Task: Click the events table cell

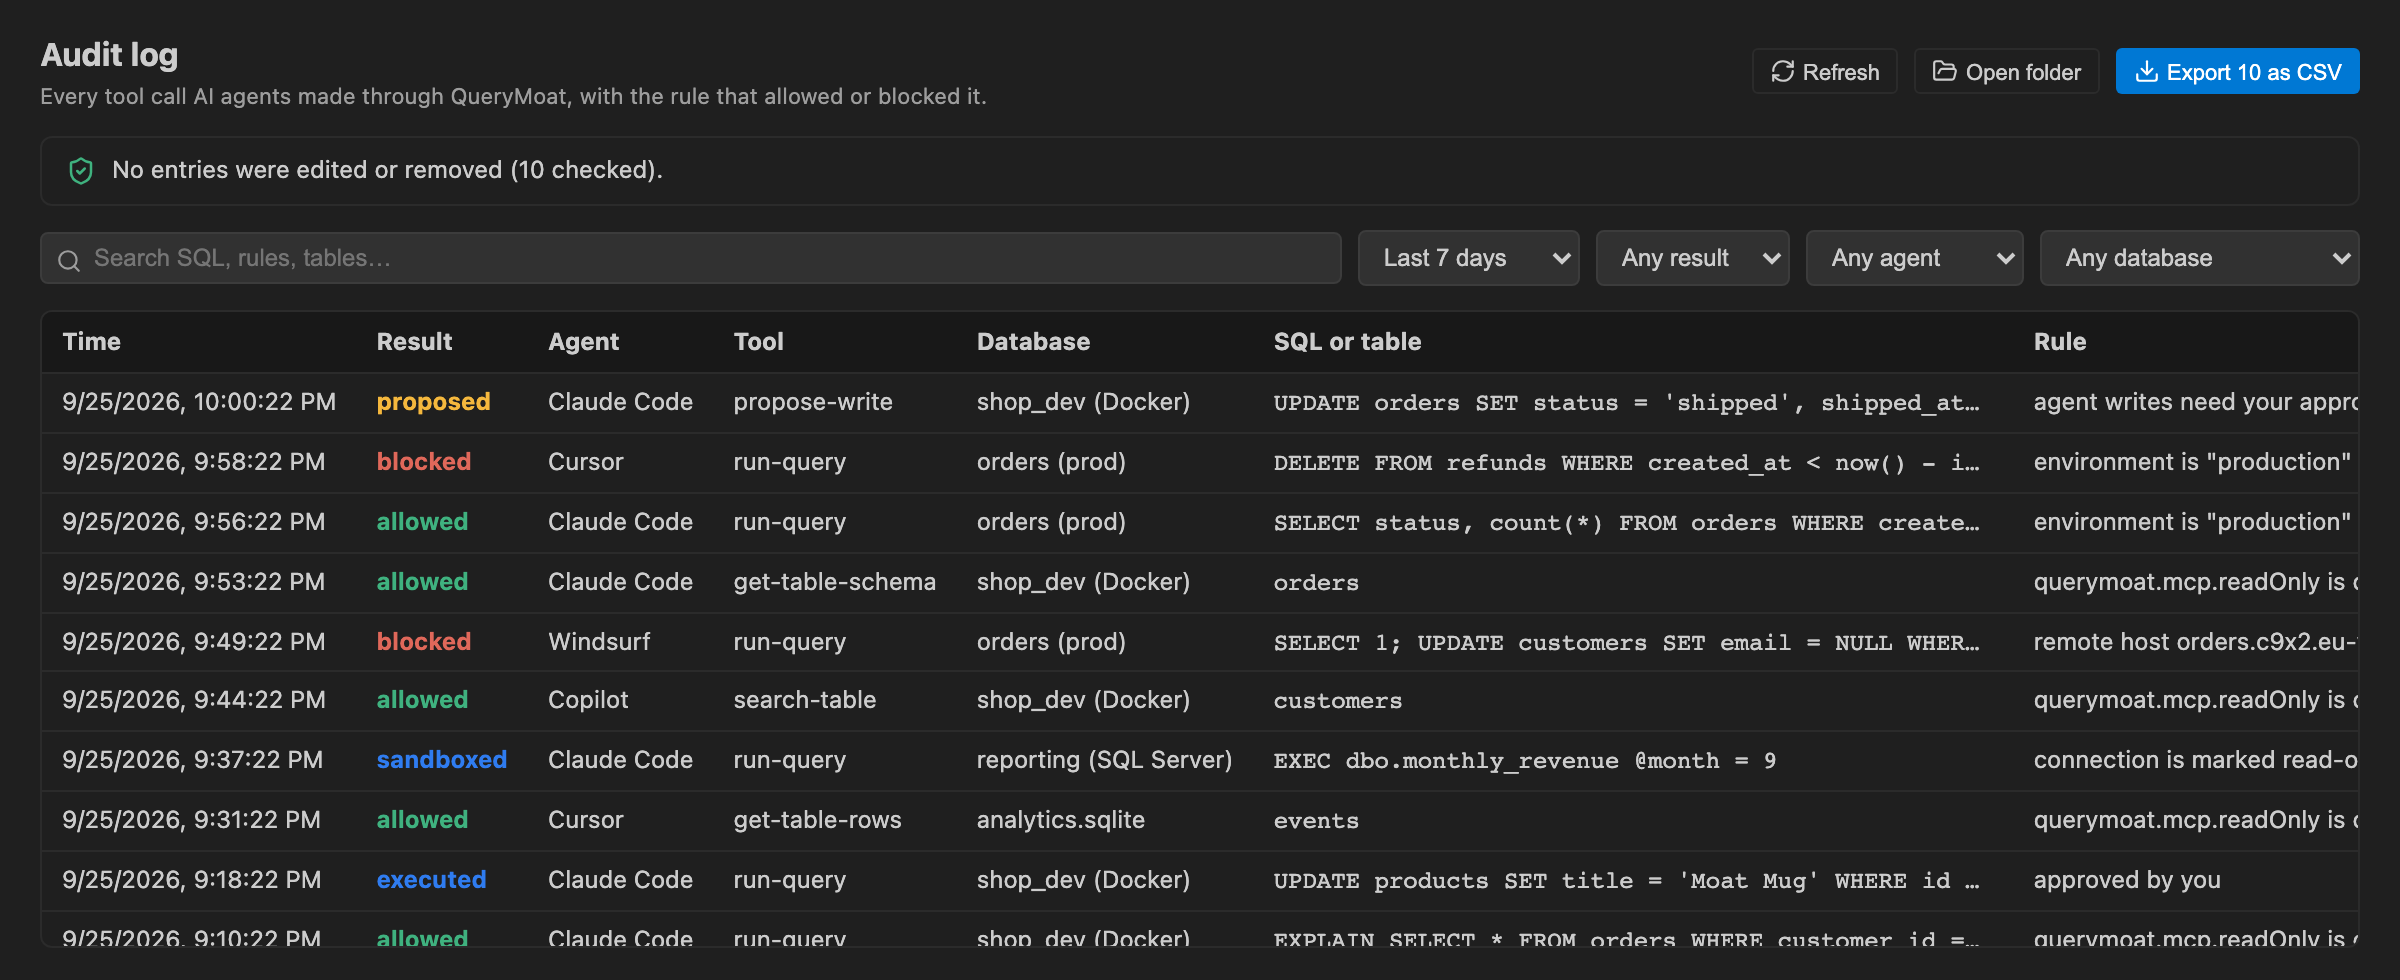Action: 1315,821
